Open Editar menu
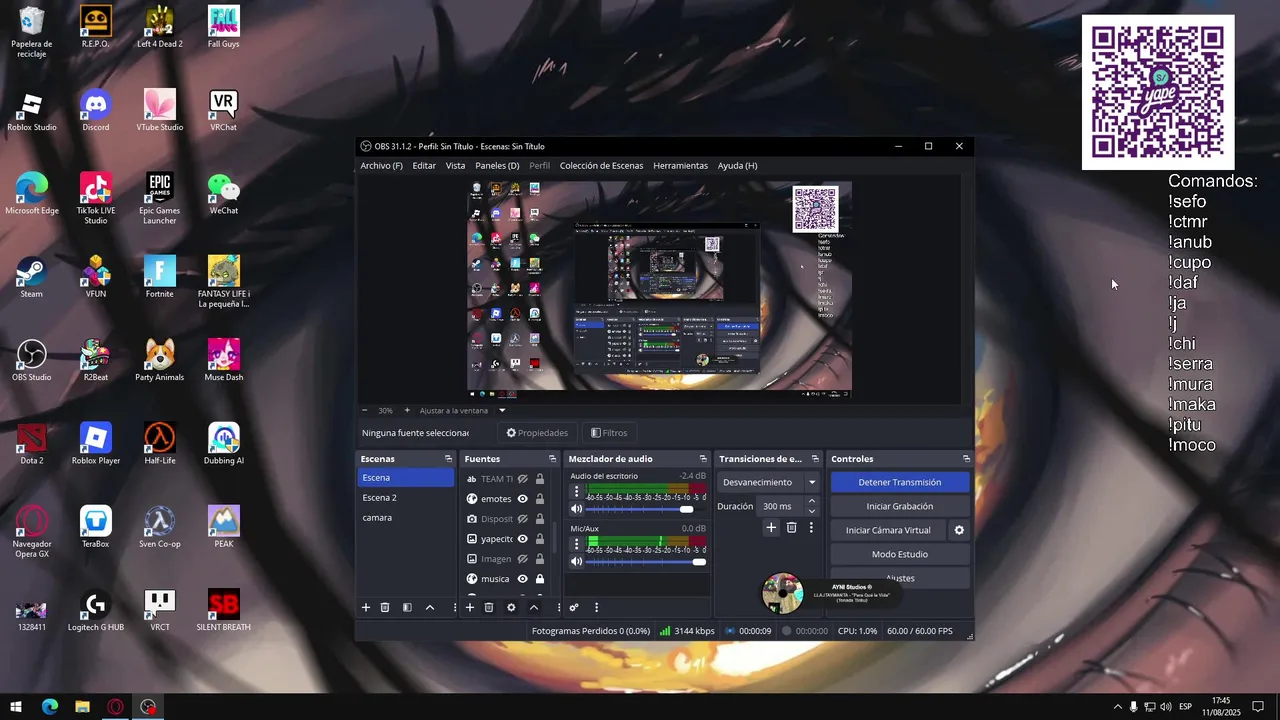This screenshot has height=720, width=1280. point(424,166)
